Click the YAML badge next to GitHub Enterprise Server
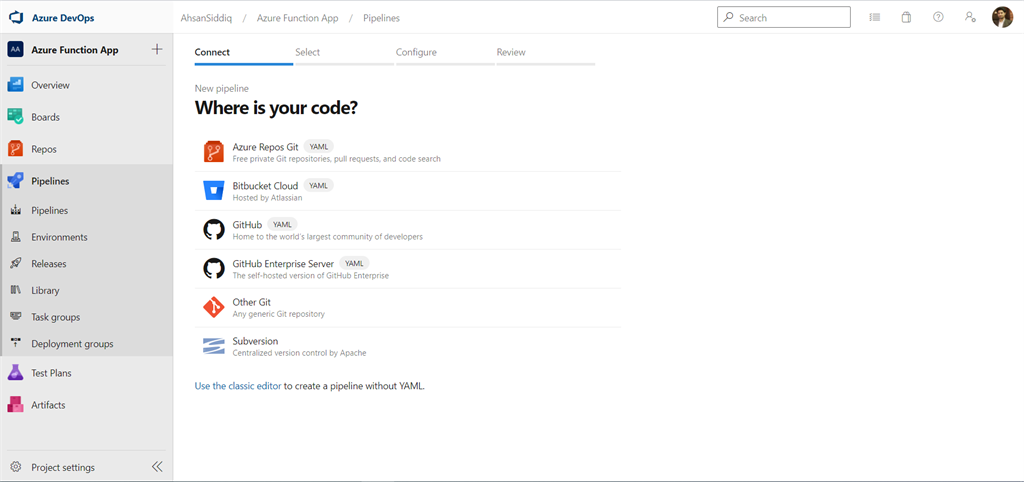The width and height of the screenshot is (1024, 482). point(354,263)
